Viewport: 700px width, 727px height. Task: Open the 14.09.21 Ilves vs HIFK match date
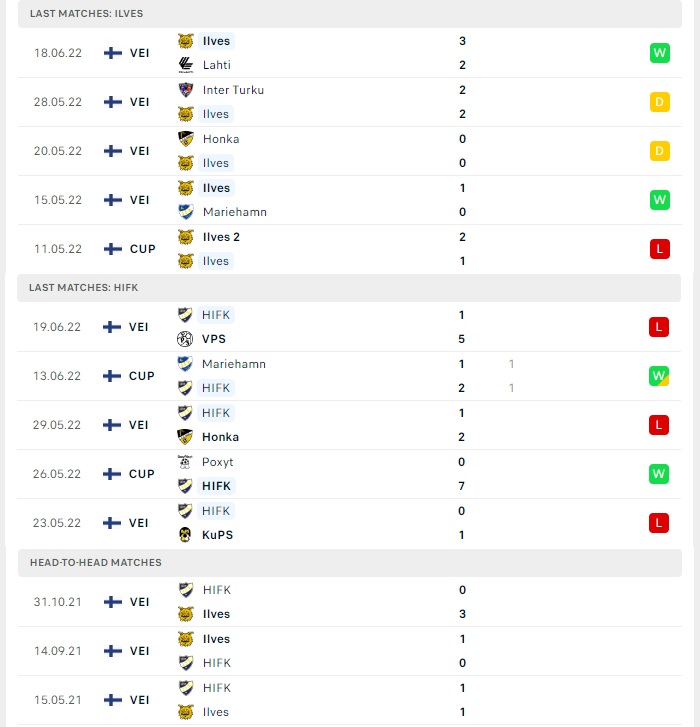pos(57,651)
